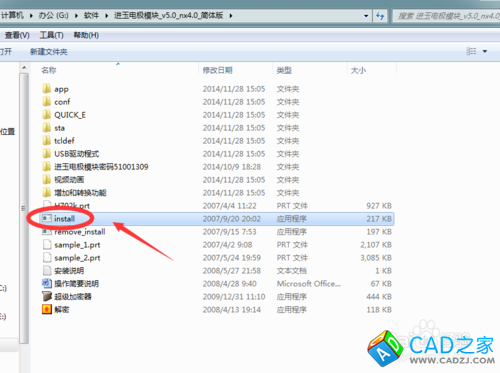Click the 超级加密器 file name
Image resolution: width=500 pixels, height=373 pixels.
point(73,297)
